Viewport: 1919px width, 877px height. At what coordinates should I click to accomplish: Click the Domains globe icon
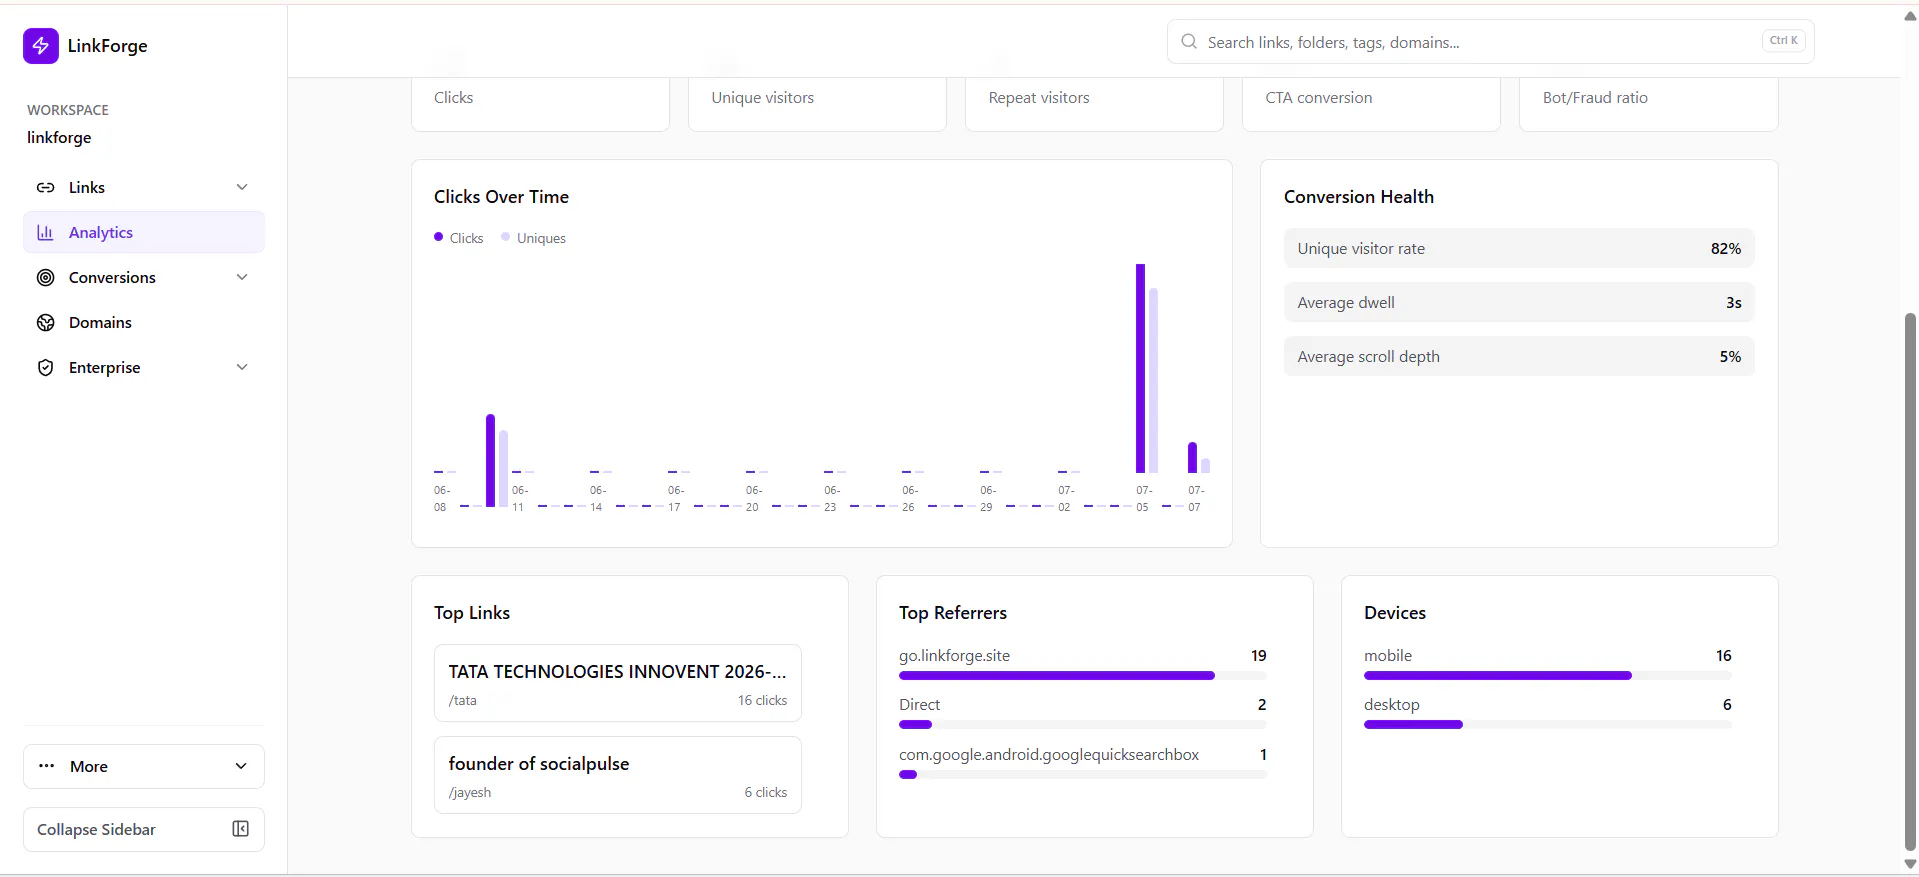(45, 323)
